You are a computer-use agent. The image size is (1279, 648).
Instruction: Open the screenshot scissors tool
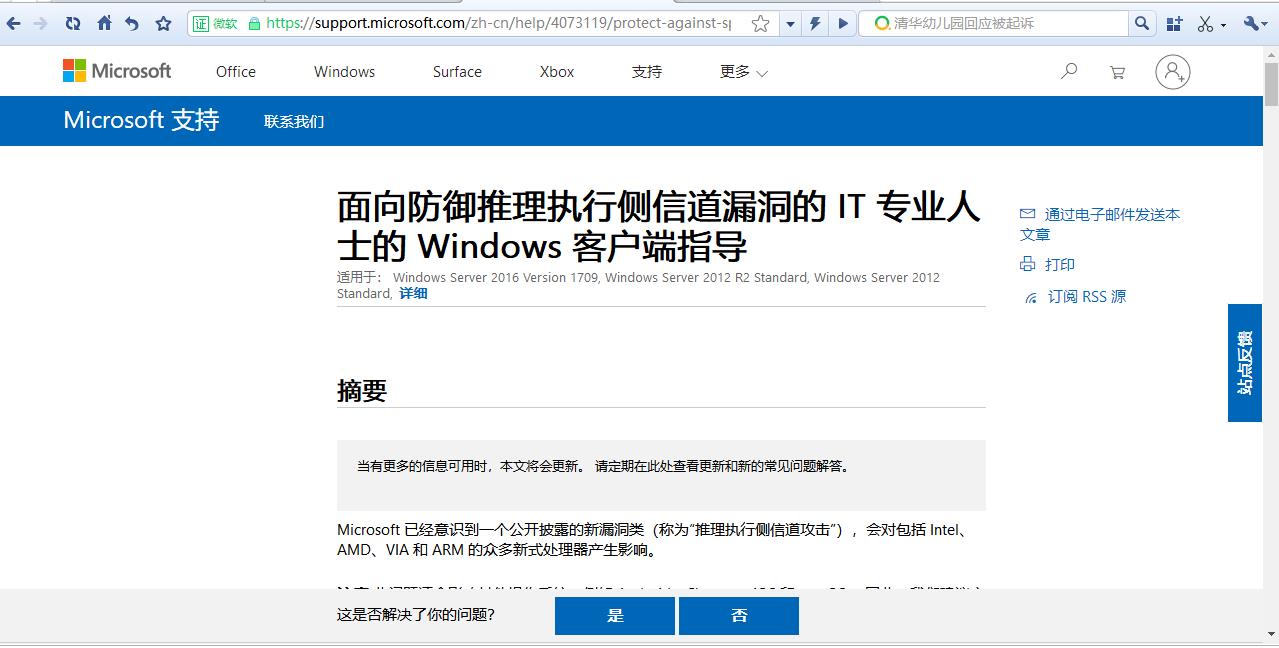point(1204,22)
